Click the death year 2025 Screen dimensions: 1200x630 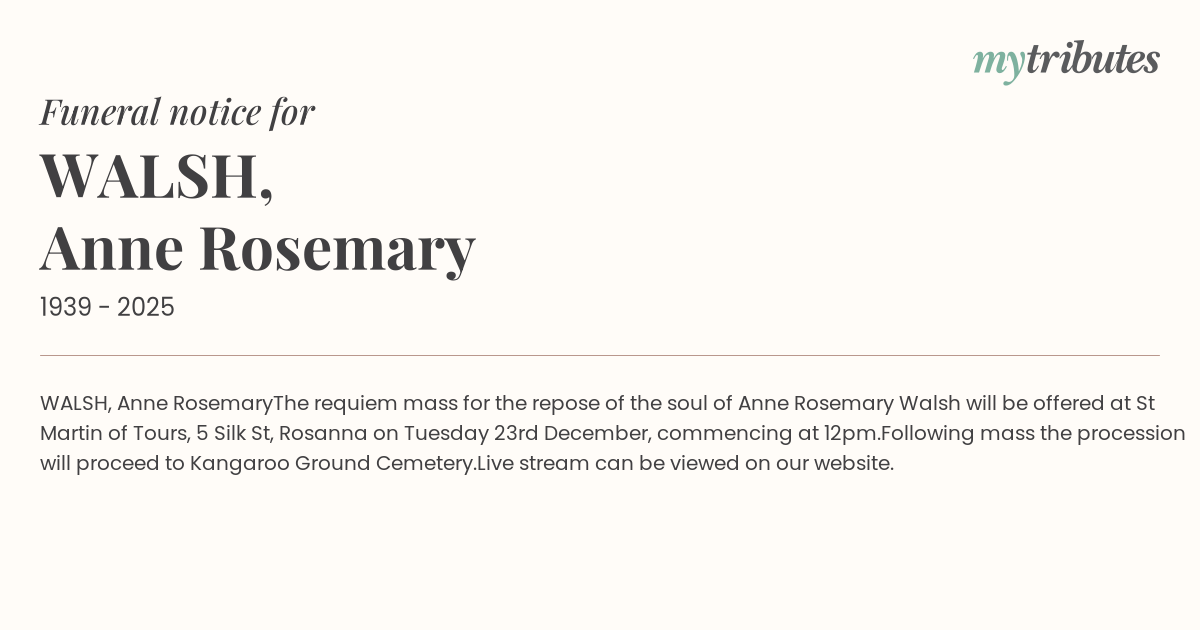pos(146,308)
